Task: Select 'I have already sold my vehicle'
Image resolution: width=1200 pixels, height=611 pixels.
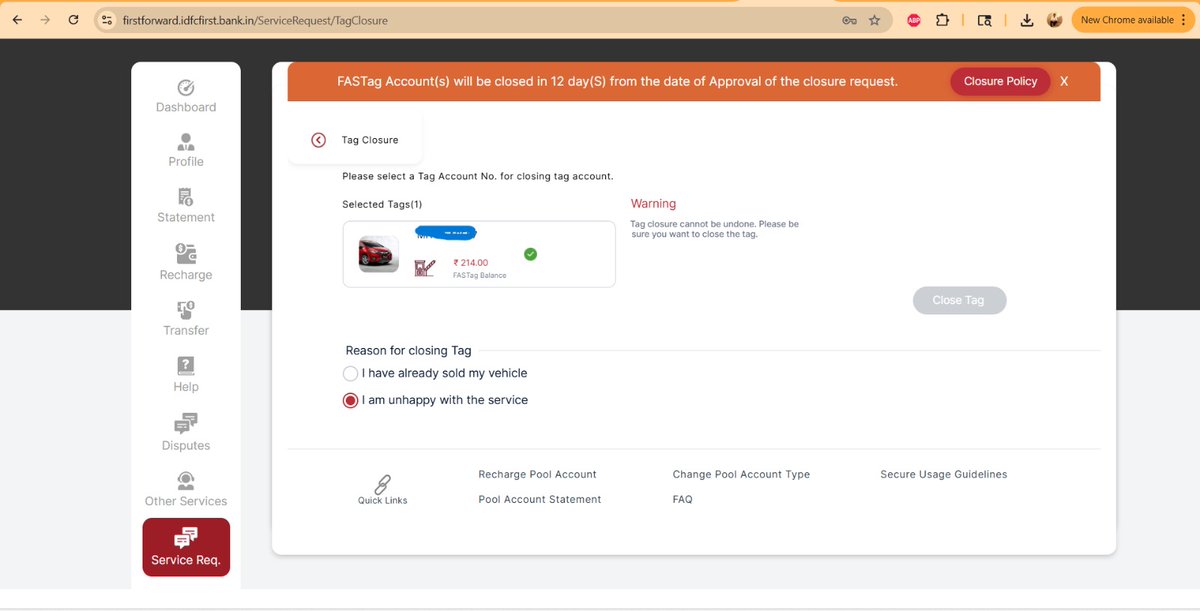Action: (350, 373)
